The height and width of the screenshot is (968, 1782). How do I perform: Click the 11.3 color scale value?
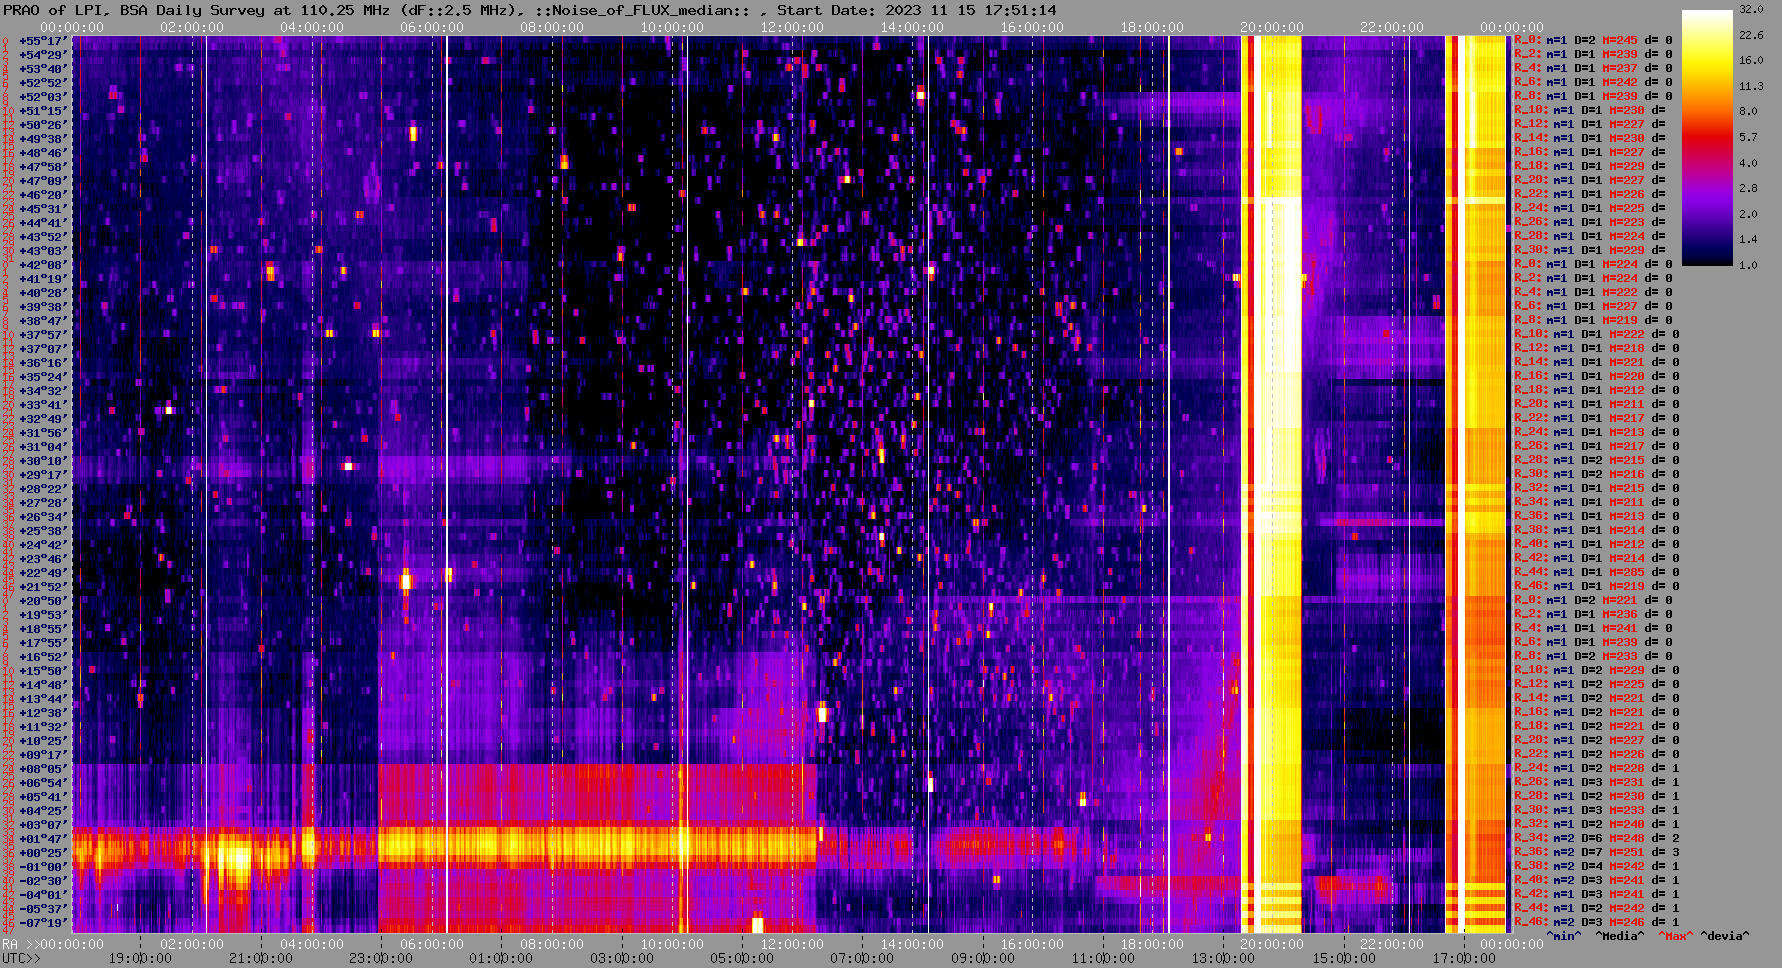1751,86
